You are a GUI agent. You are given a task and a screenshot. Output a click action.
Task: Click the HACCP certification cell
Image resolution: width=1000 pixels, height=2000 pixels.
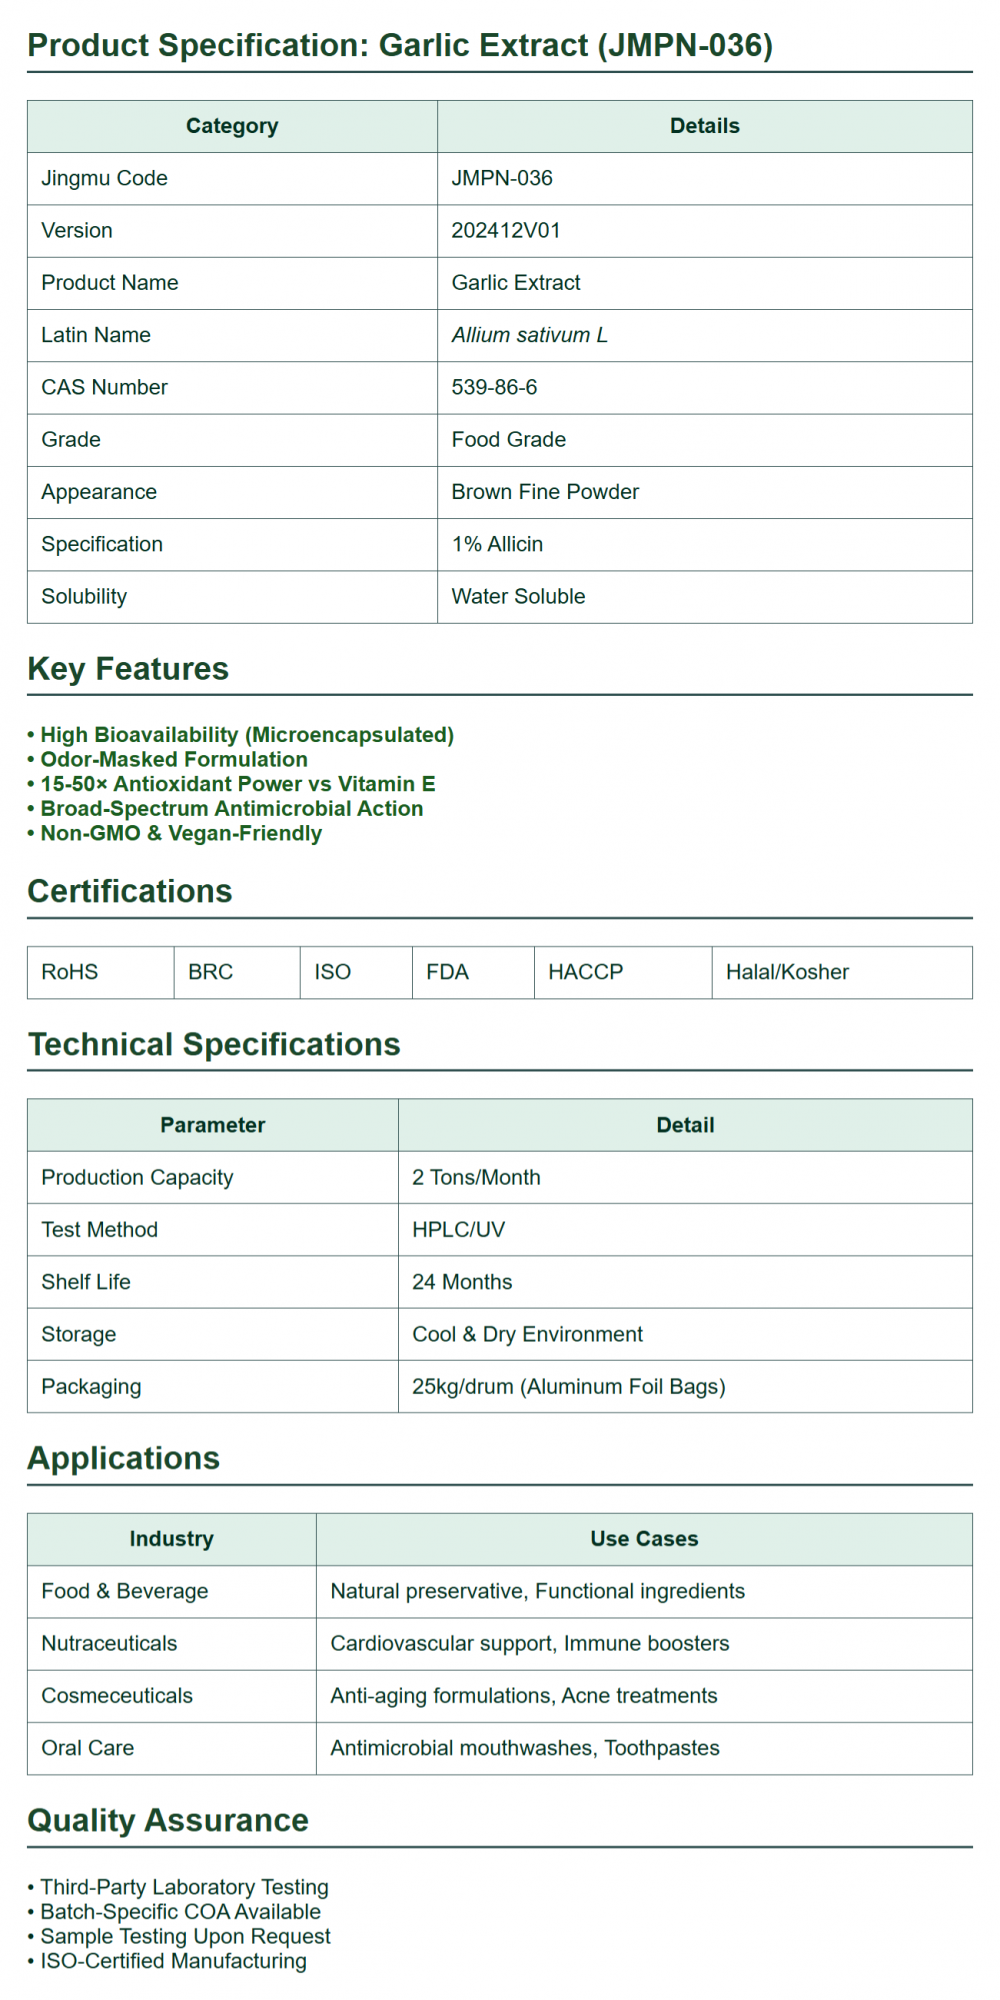[586, 972]
